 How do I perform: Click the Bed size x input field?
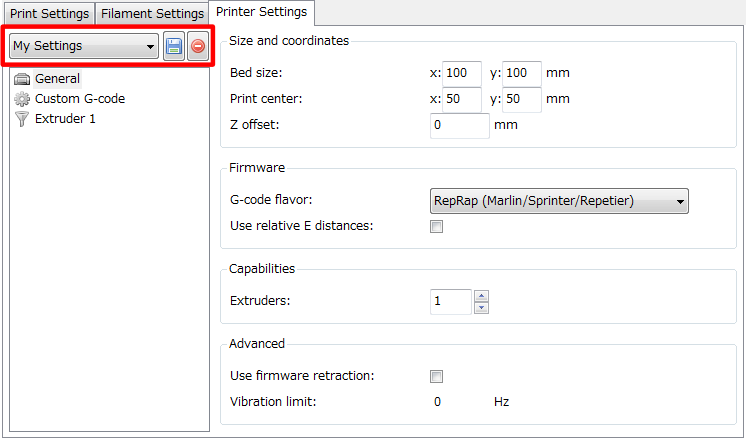462,73
